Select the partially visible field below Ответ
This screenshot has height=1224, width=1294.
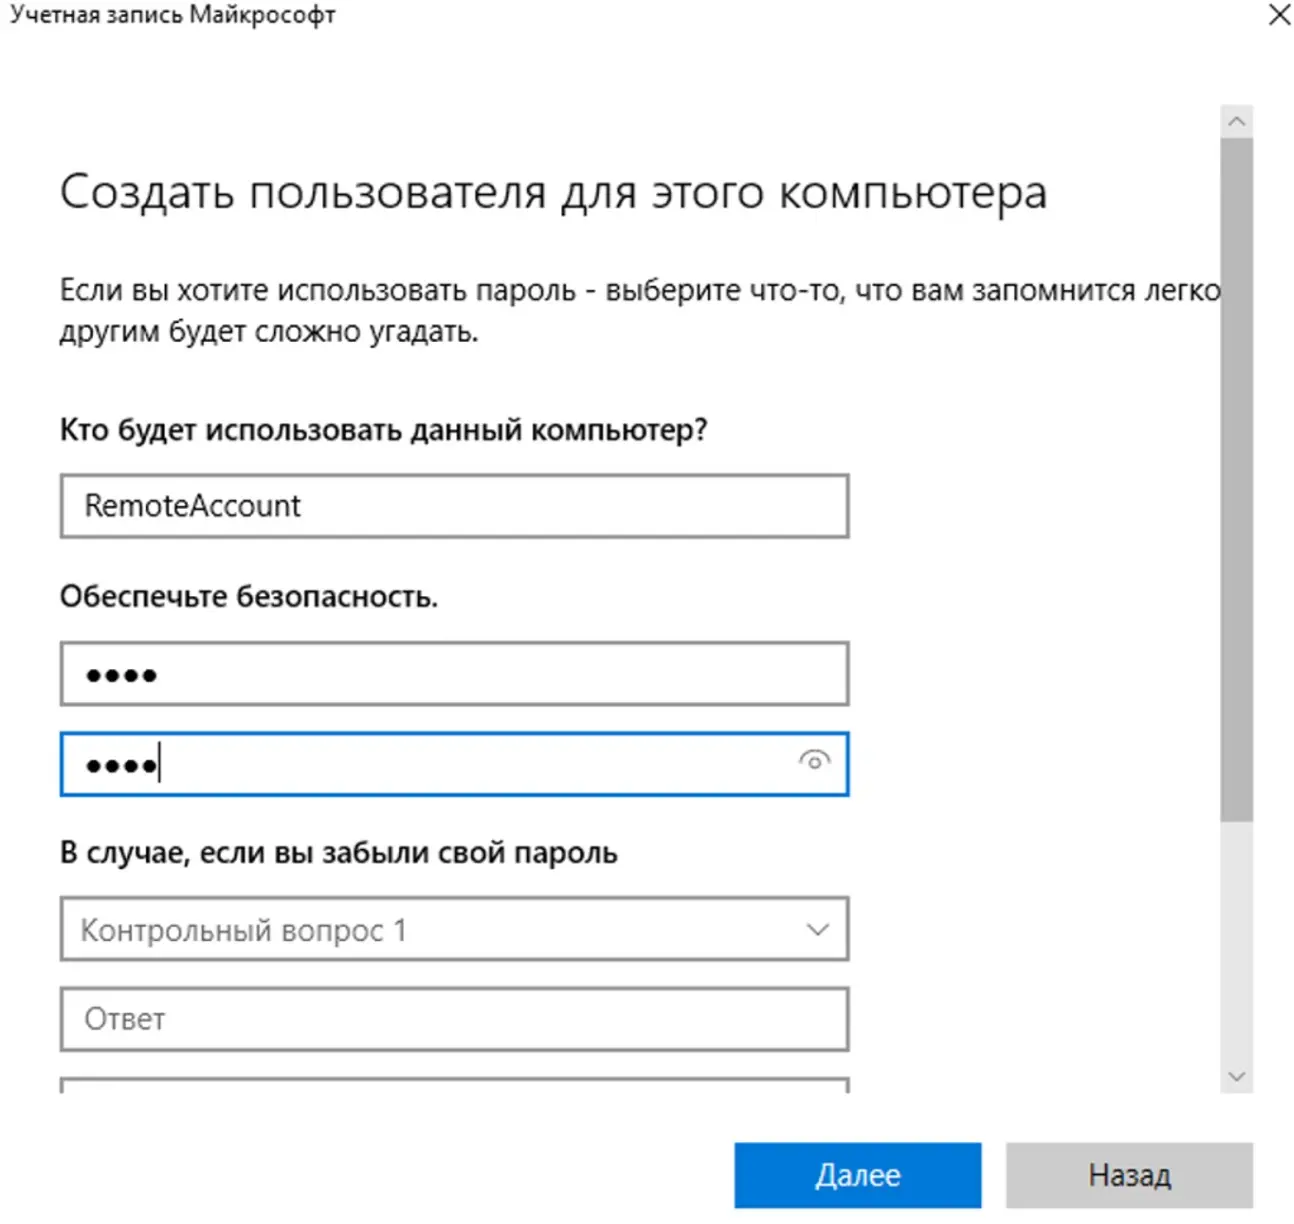pos(454,1085)
